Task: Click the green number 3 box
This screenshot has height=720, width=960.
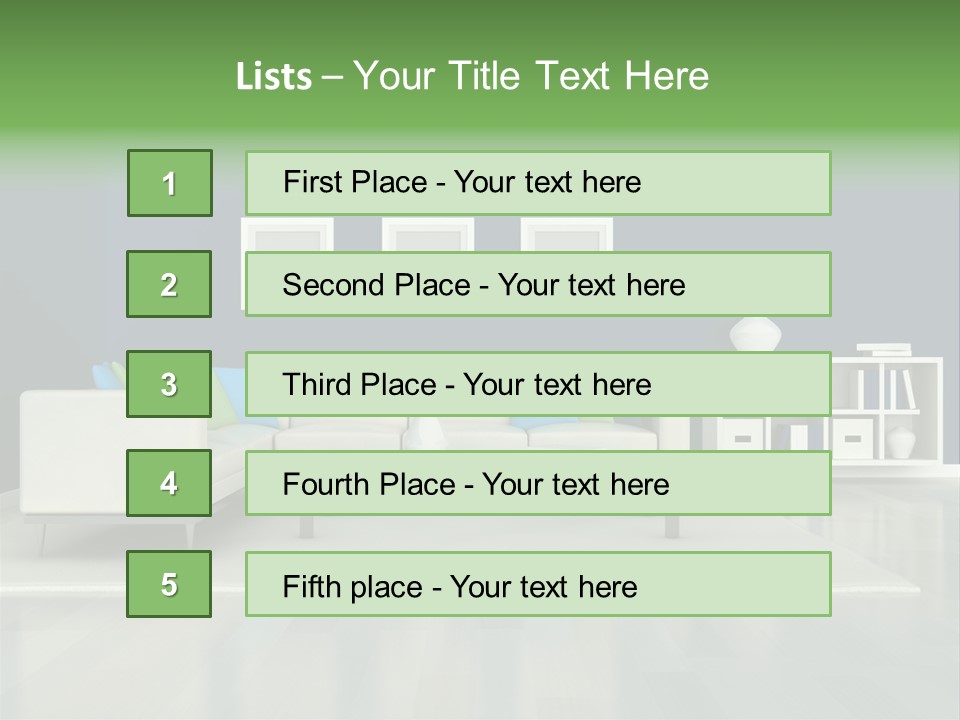Action: [169, 384]
